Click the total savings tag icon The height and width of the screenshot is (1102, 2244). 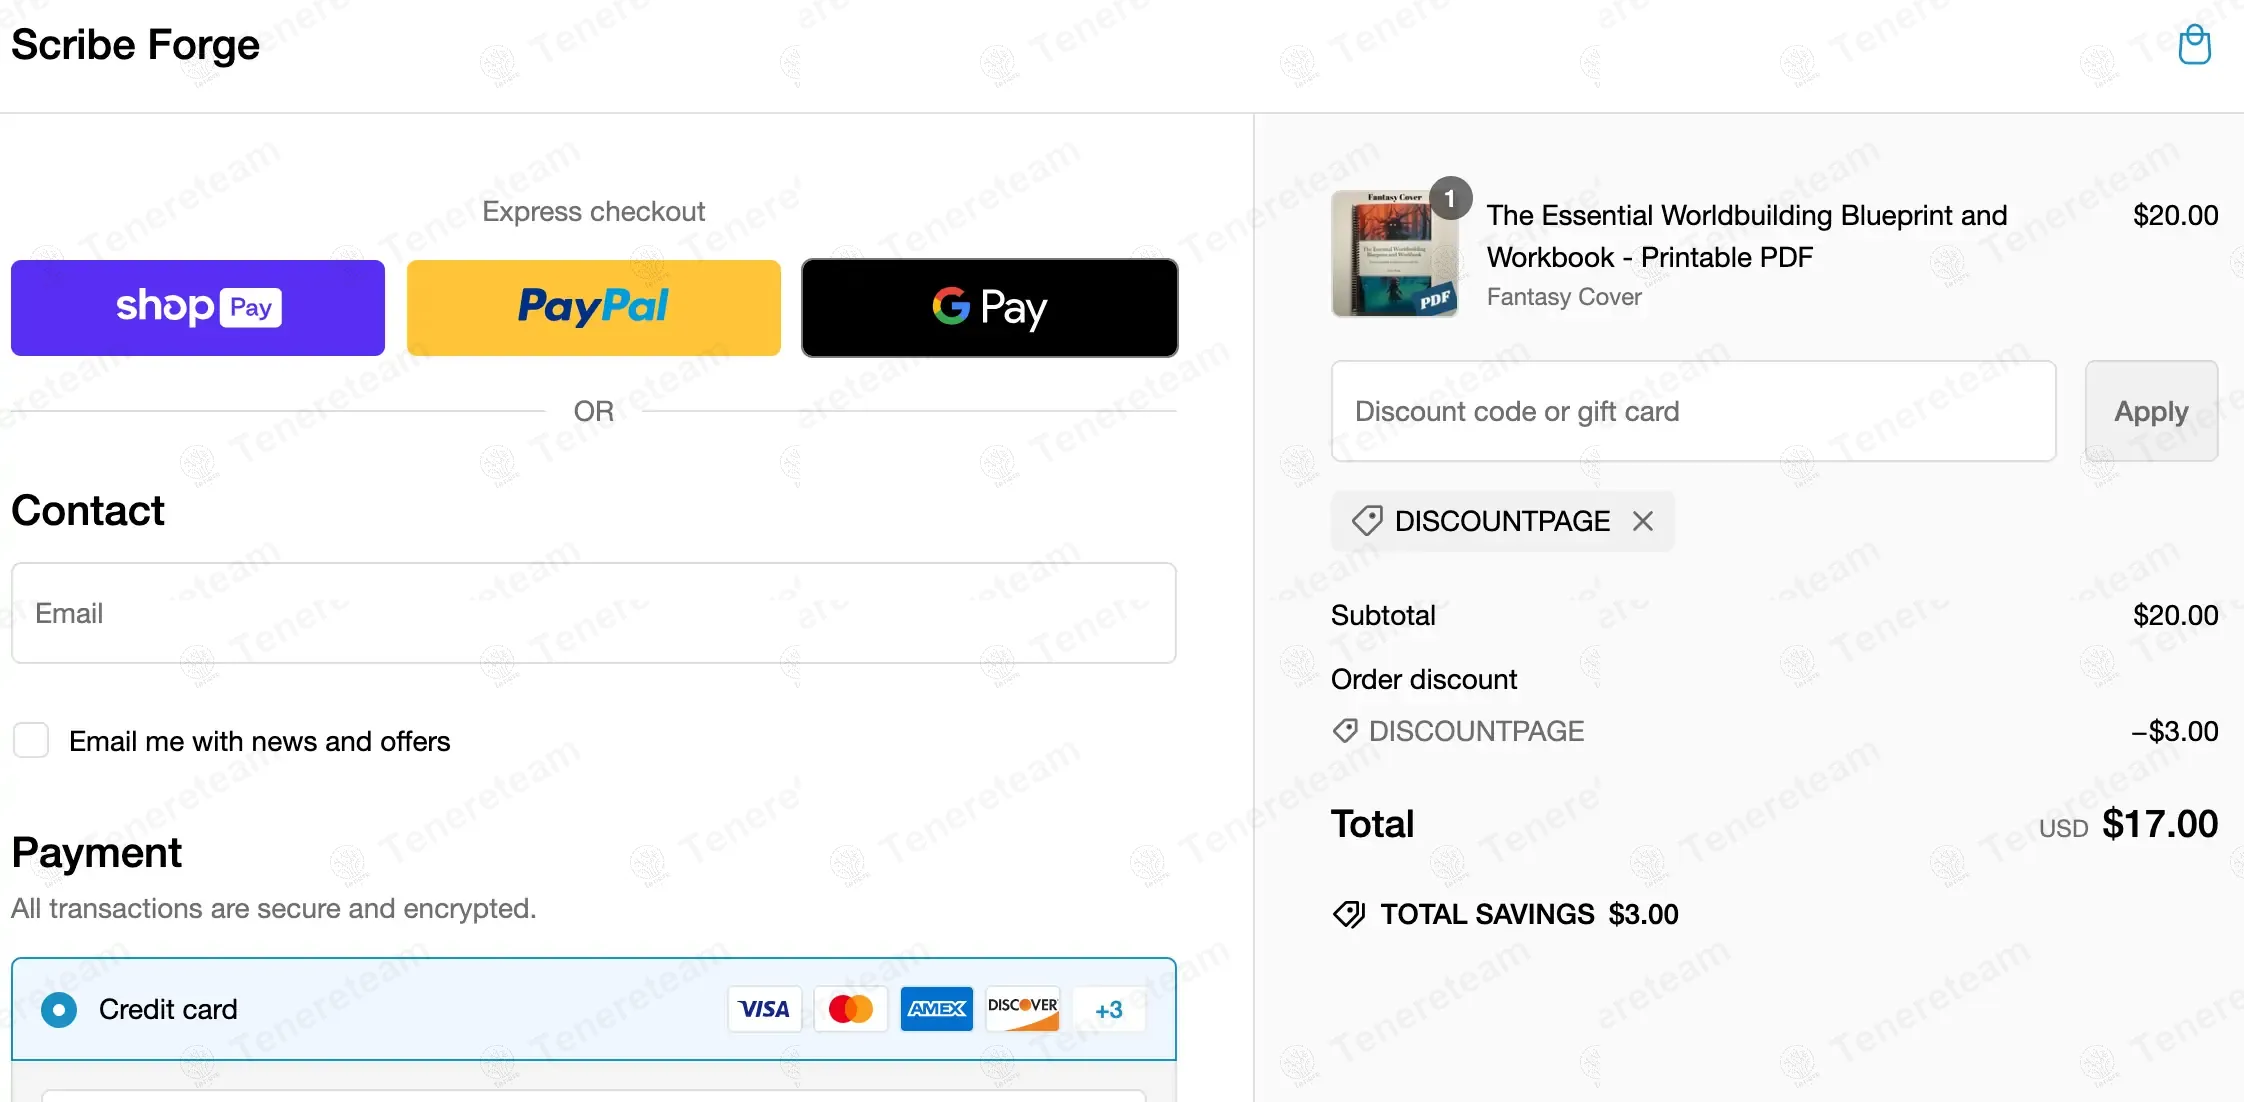1349,914
